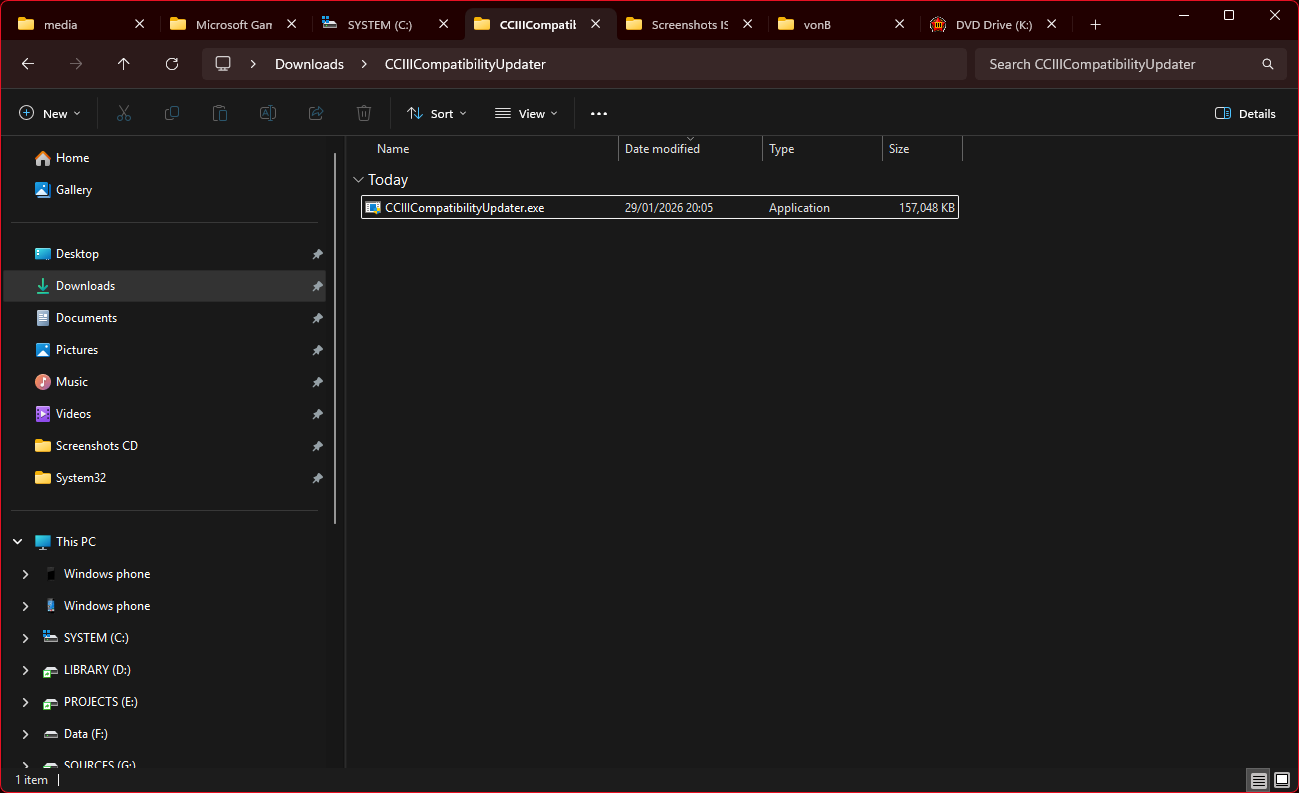The height and width of the screenshot is (793, 1299).
Task: Open the View dropdown menu
Action: pos(527,114)
